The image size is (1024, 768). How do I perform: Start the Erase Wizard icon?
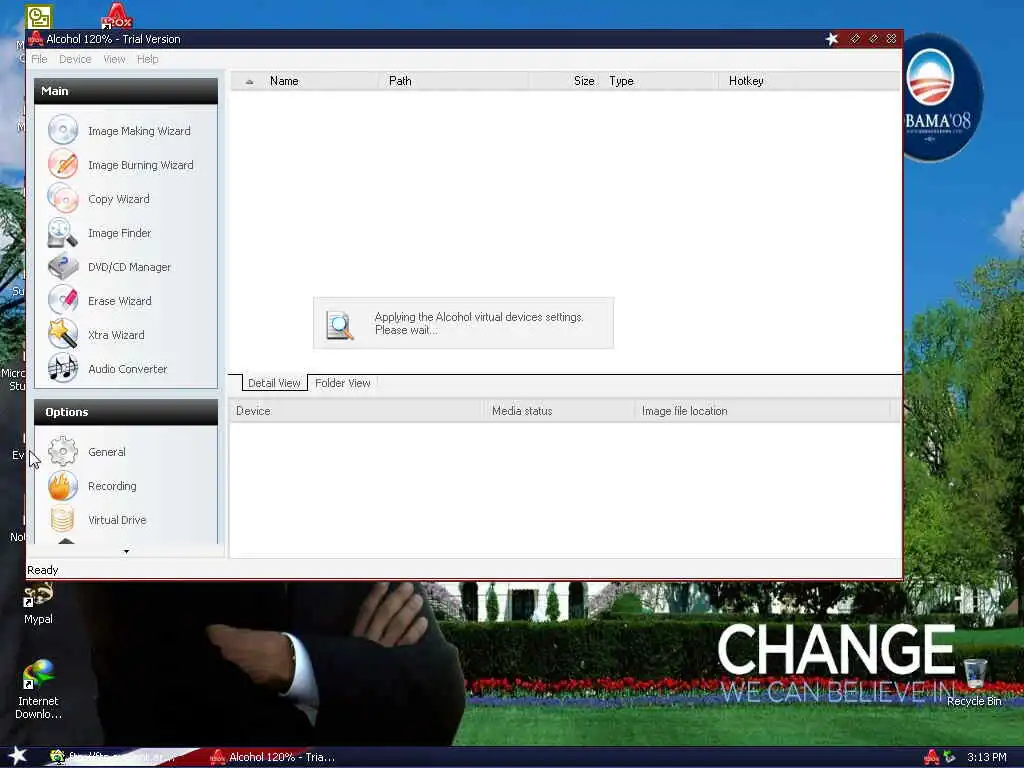click(x=63, y=300)
